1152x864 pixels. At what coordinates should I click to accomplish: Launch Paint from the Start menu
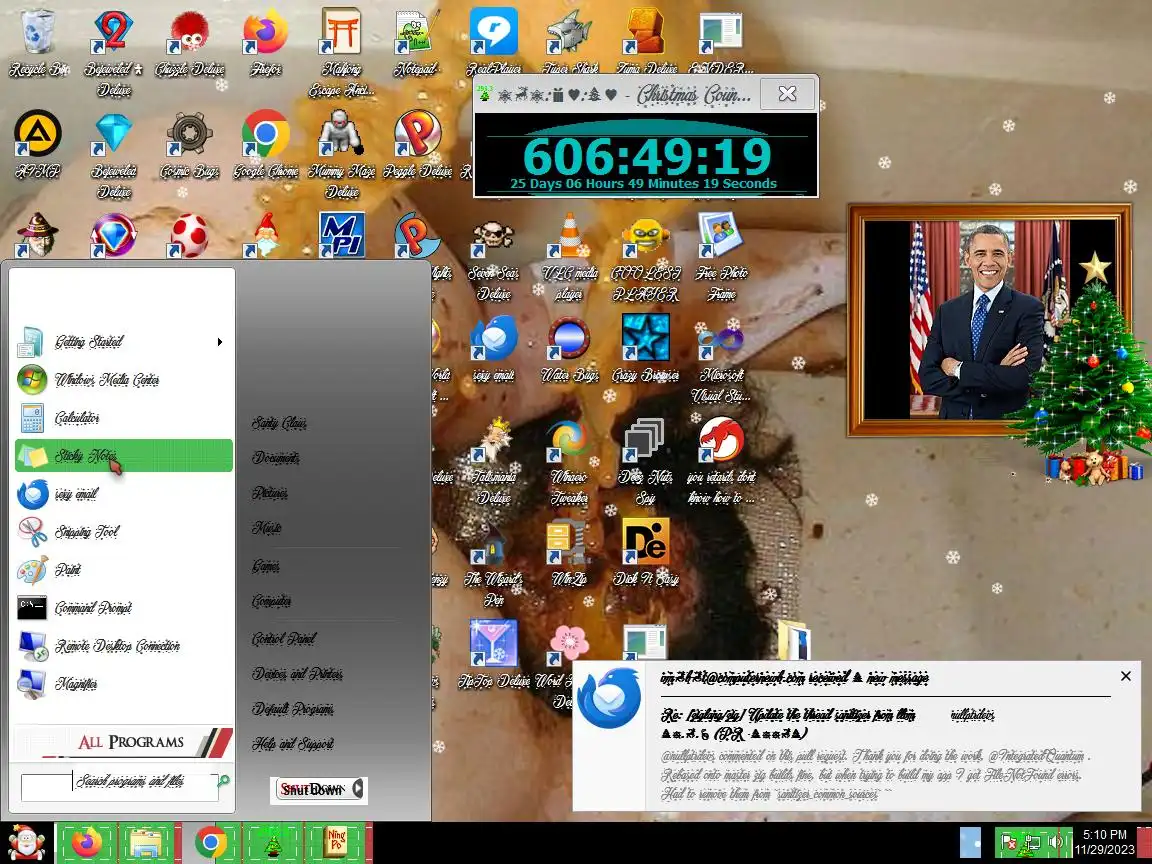tap(123, 570)
